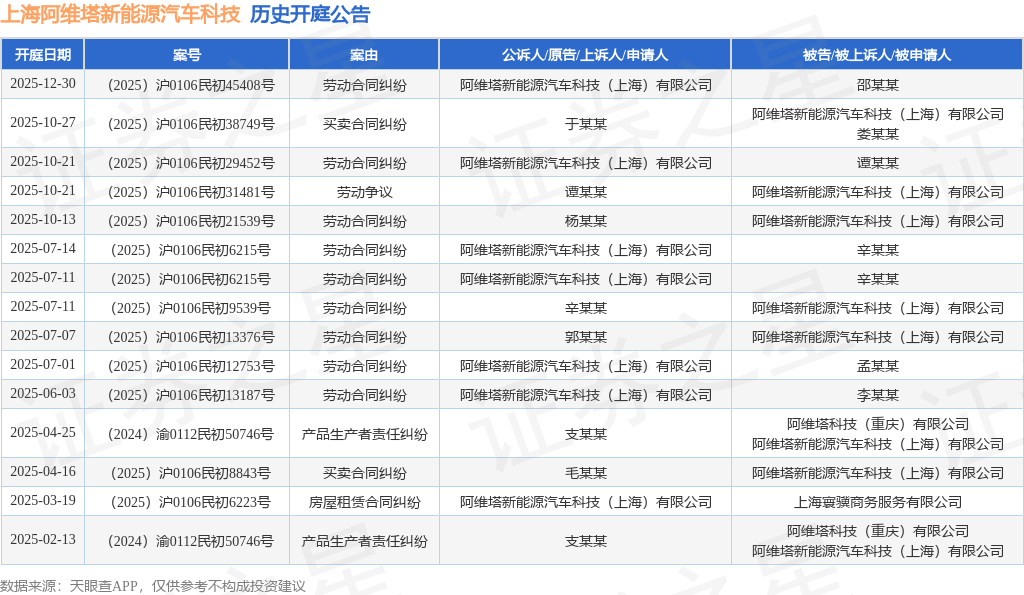Click plaintiff 支某某 in the 2025-02-13 row

(x=586, y=541)
